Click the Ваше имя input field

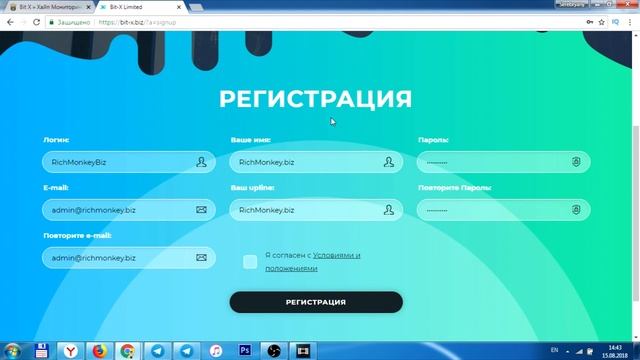pyautogui.click(x=316, y=162)
